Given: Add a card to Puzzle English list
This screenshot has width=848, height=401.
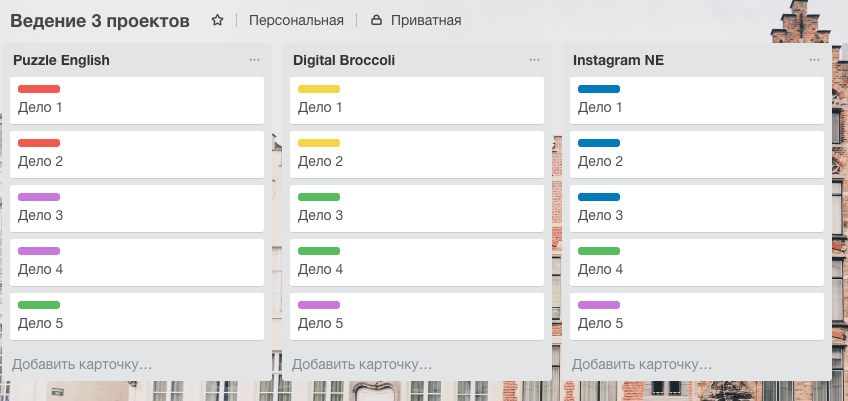Looking at the screenshot, I should click(83, 364).
